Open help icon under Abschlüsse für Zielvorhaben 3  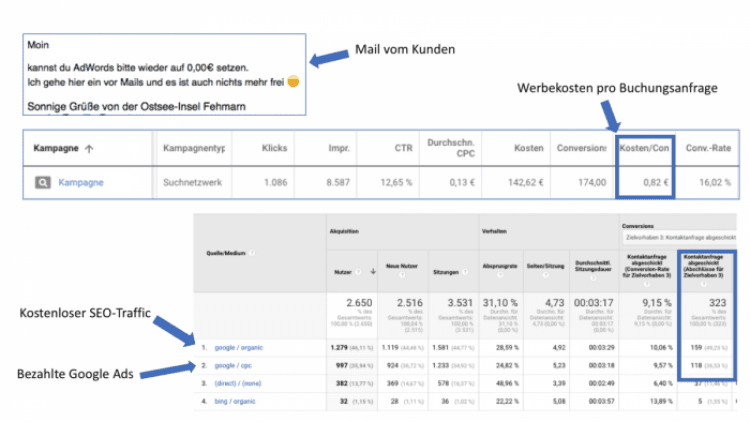(x=703, y=284)
